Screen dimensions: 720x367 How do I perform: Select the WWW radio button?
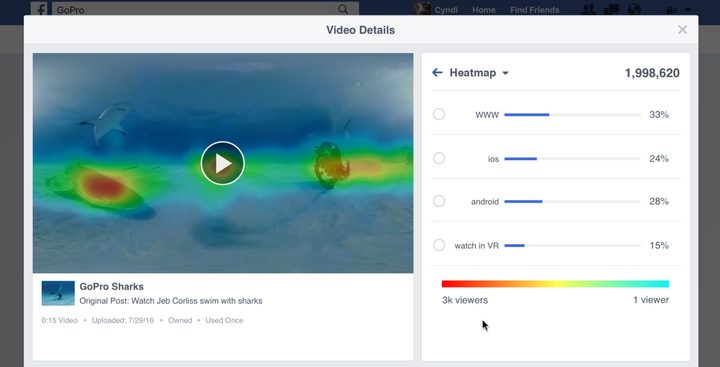click(x=439, y=114)
